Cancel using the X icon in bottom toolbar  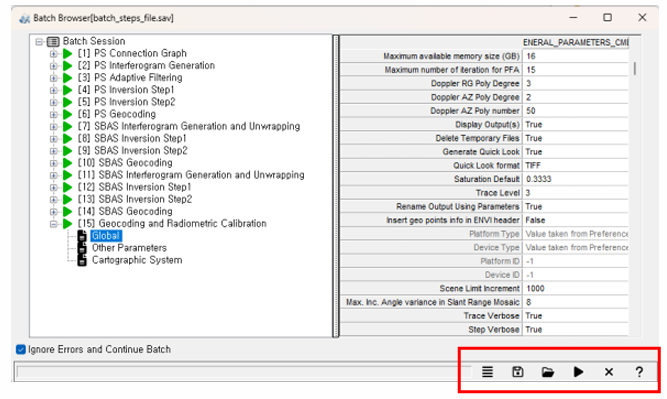click(x=609, y=372)
